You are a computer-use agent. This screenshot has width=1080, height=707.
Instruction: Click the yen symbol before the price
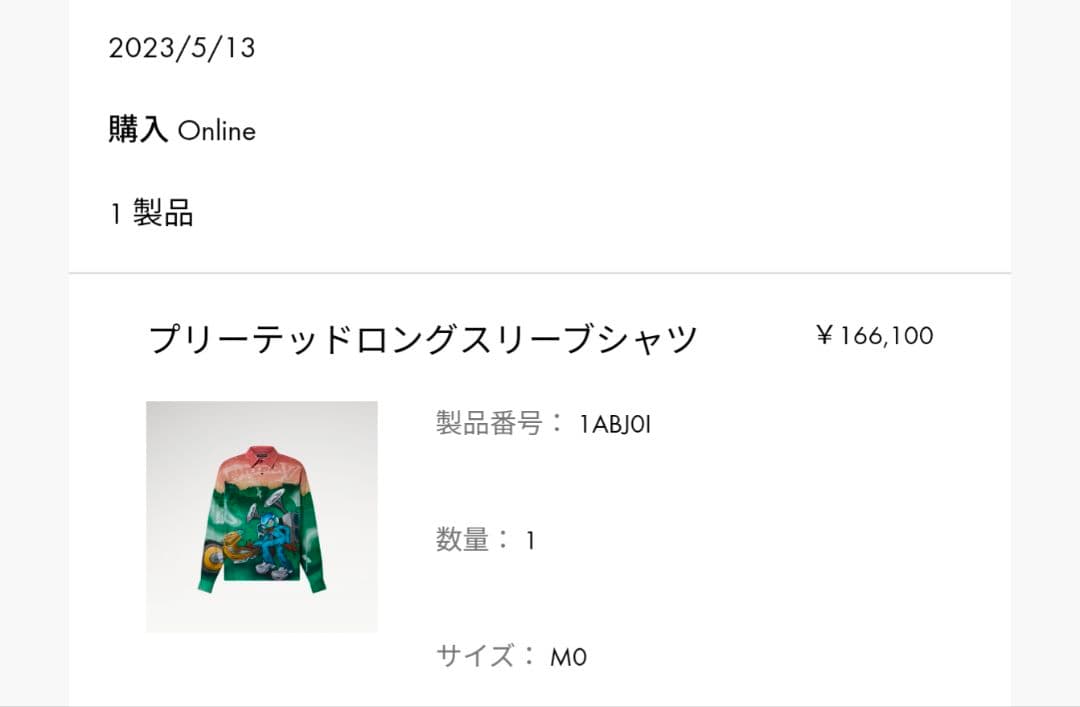825,335
